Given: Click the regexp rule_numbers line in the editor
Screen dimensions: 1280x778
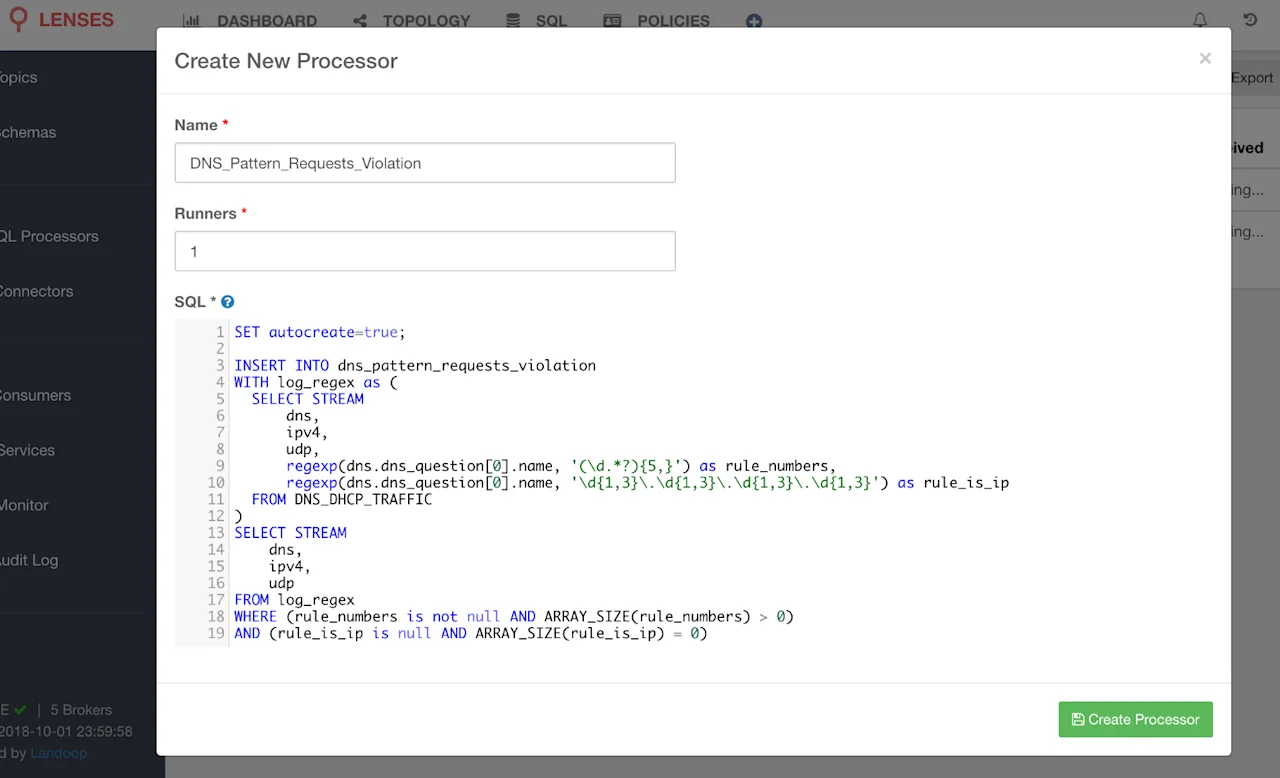Looking at the screenshot, I should tap(560, 466).
